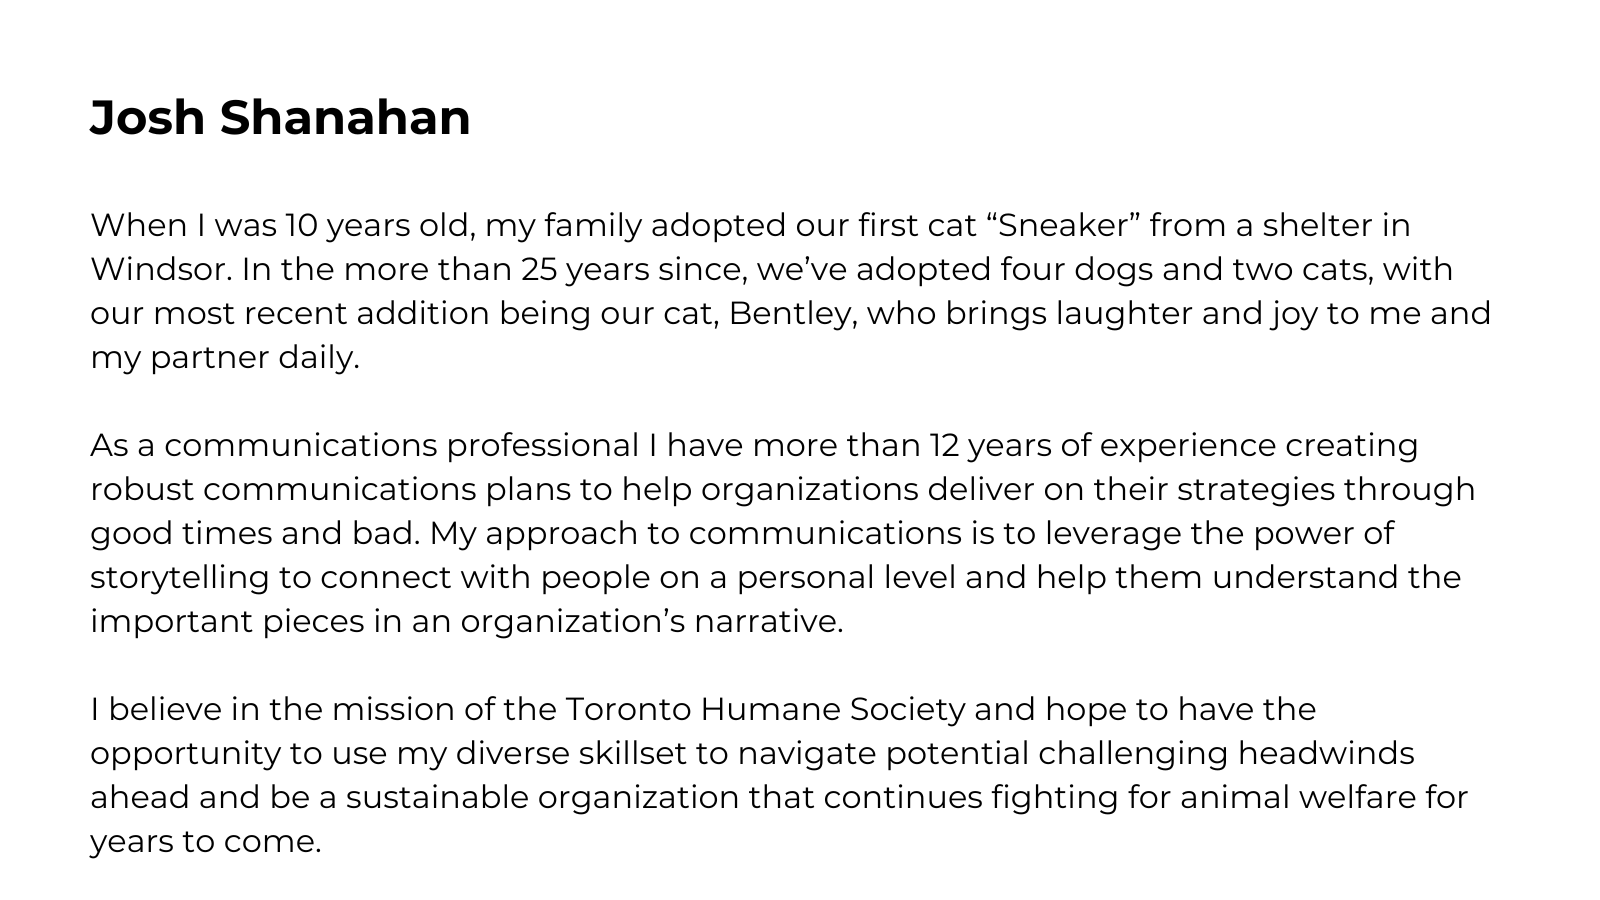
Task: Click the word "headwinds"
Action: [1326, 753]
